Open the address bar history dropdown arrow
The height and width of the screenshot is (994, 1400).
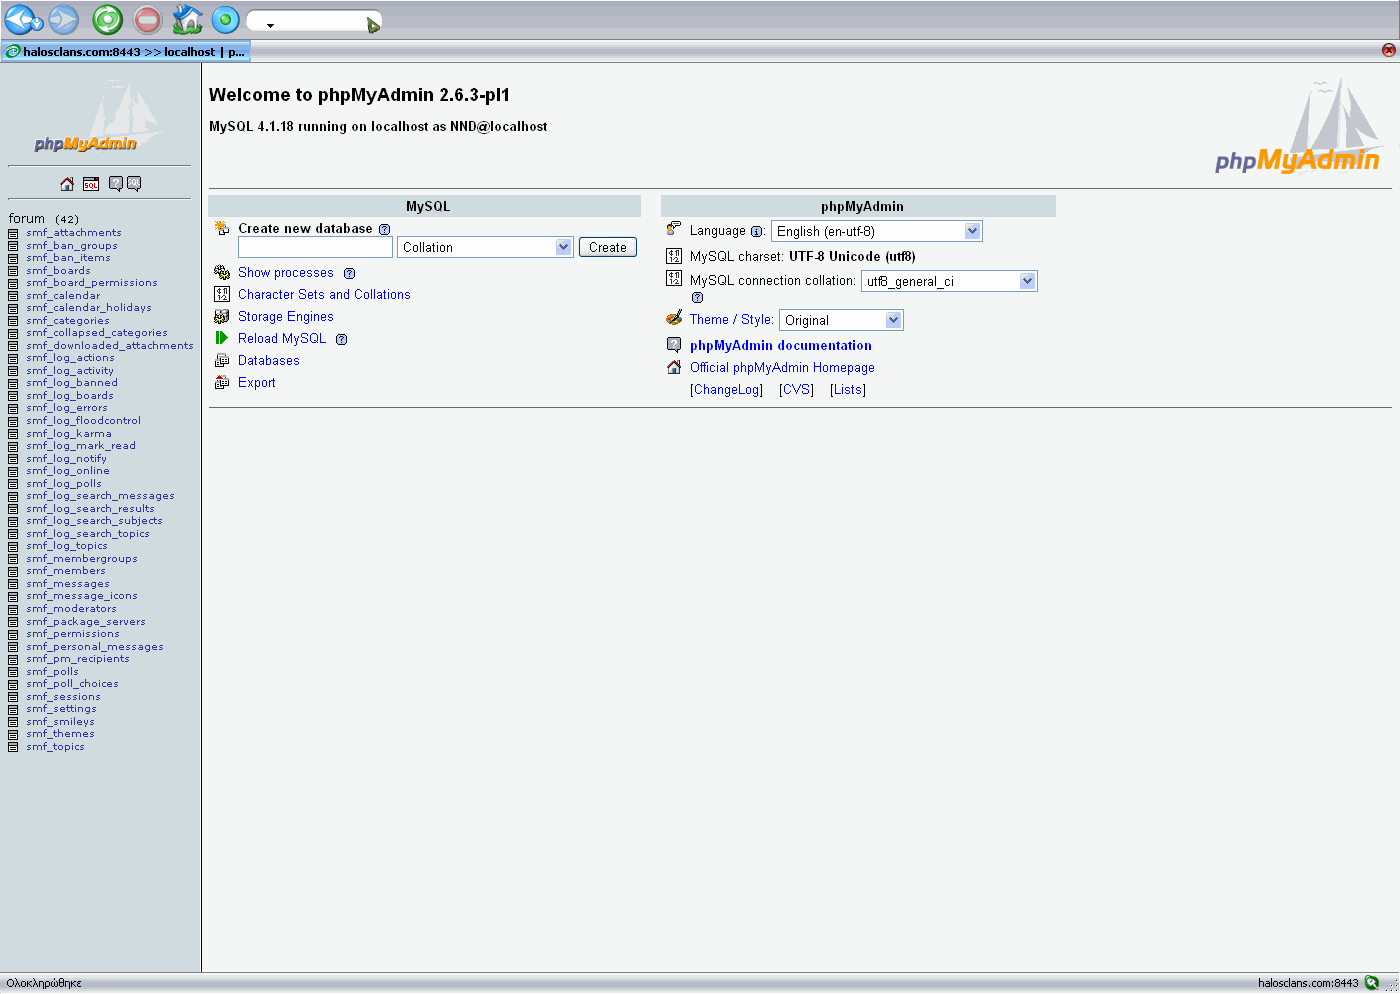(x=270, y=25)
